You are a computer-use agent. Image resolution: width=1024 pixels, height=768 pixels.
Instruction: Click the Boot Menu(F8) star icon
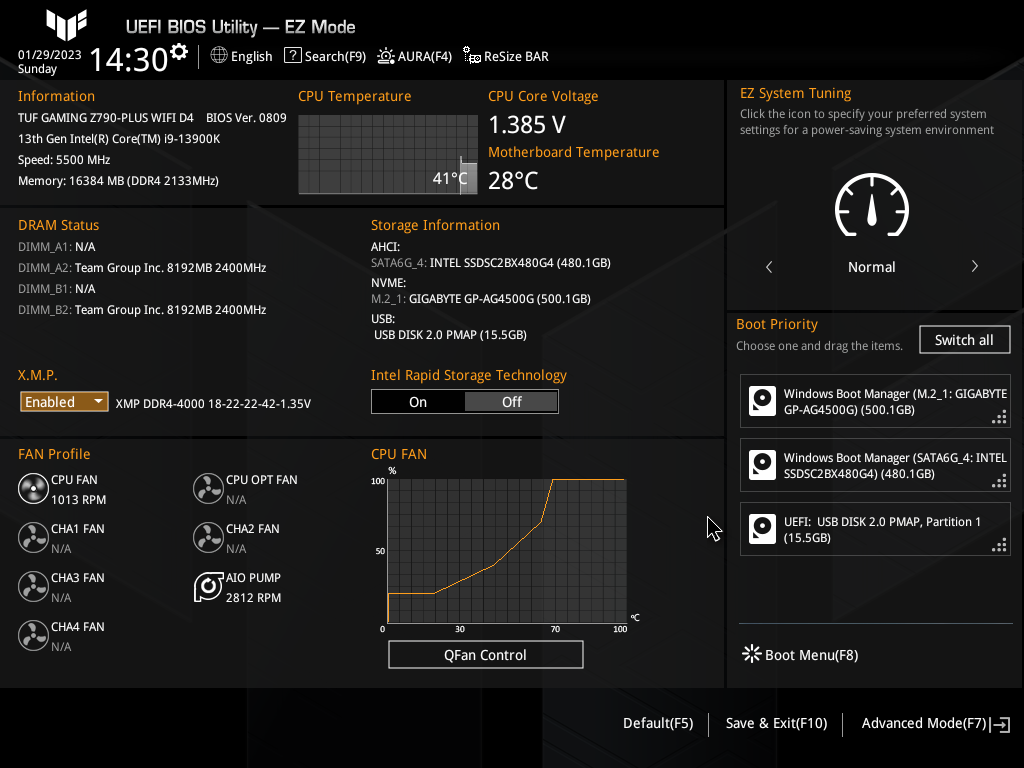tap(752, 654)
